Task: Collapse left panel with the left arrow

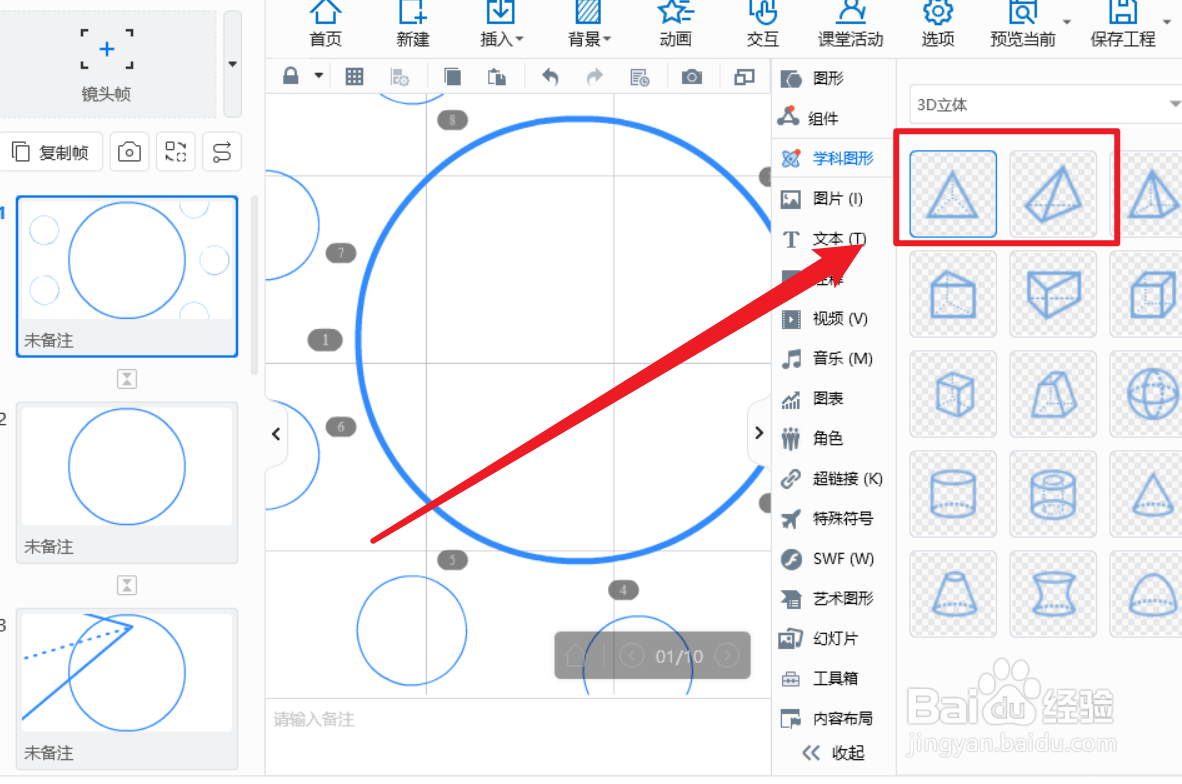Action: tap(276, 434)
